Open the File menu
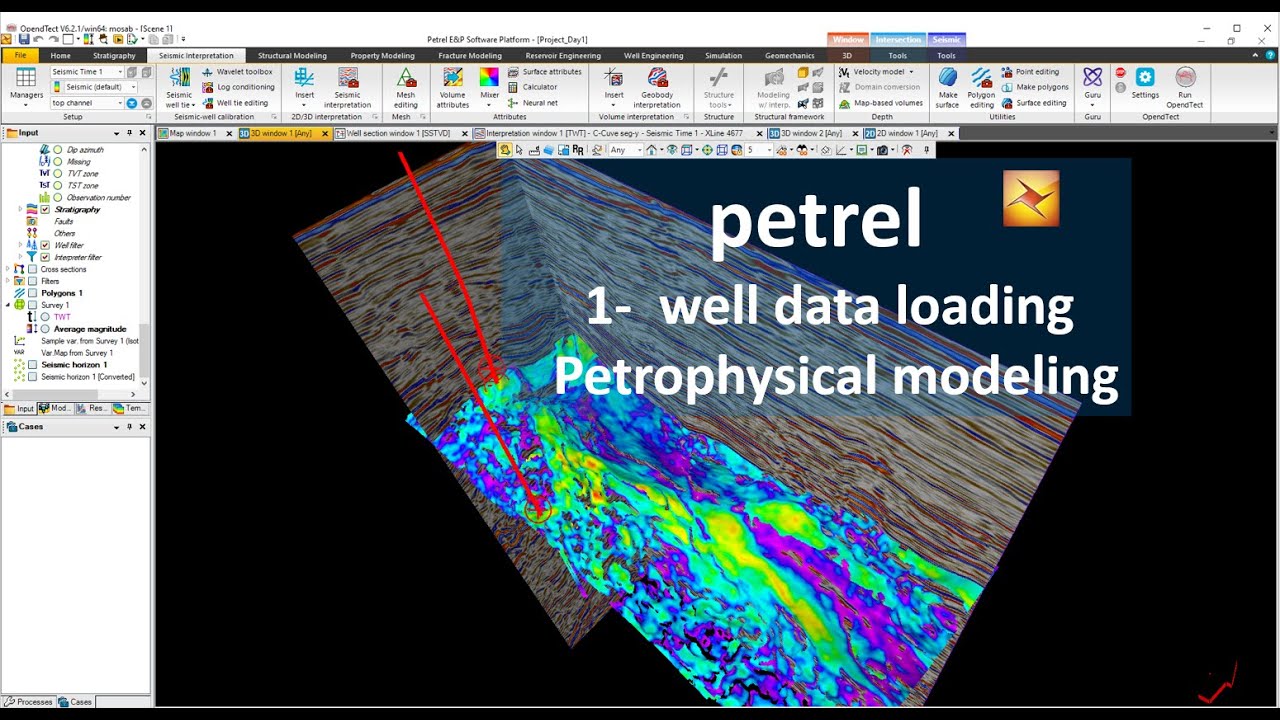This screenshot has width=1280, height=720. (x=20, y=56)
